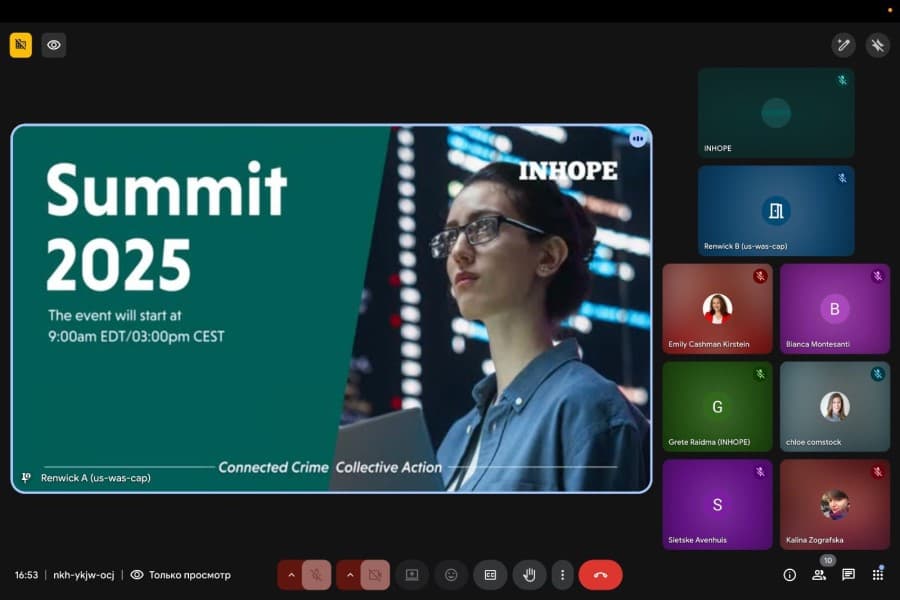Image resolution: width=900 pixels, height=600 pixels.
Task: Select the Renwick B (us-was-cap) tile
Action: (776, 211)
